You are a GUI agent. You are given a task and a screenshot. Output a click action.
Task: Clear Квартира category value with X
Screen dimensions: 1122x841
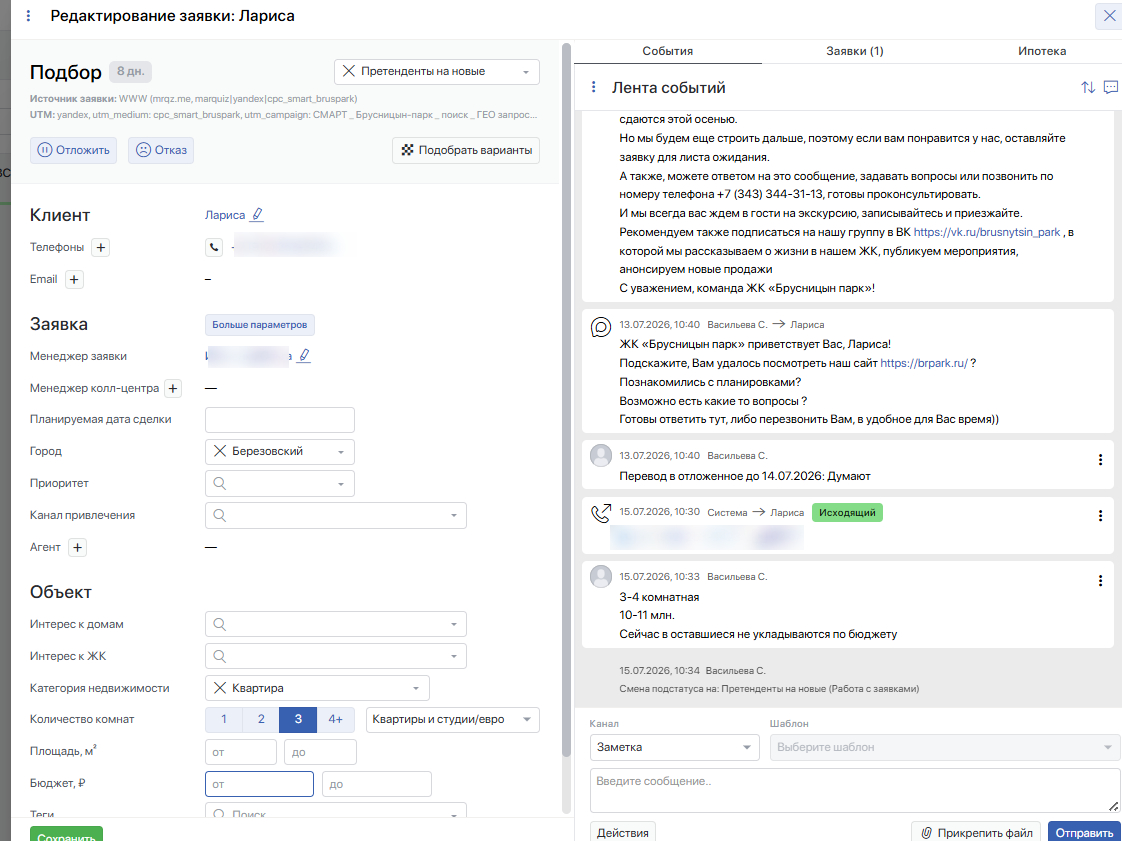click(220, 688)
